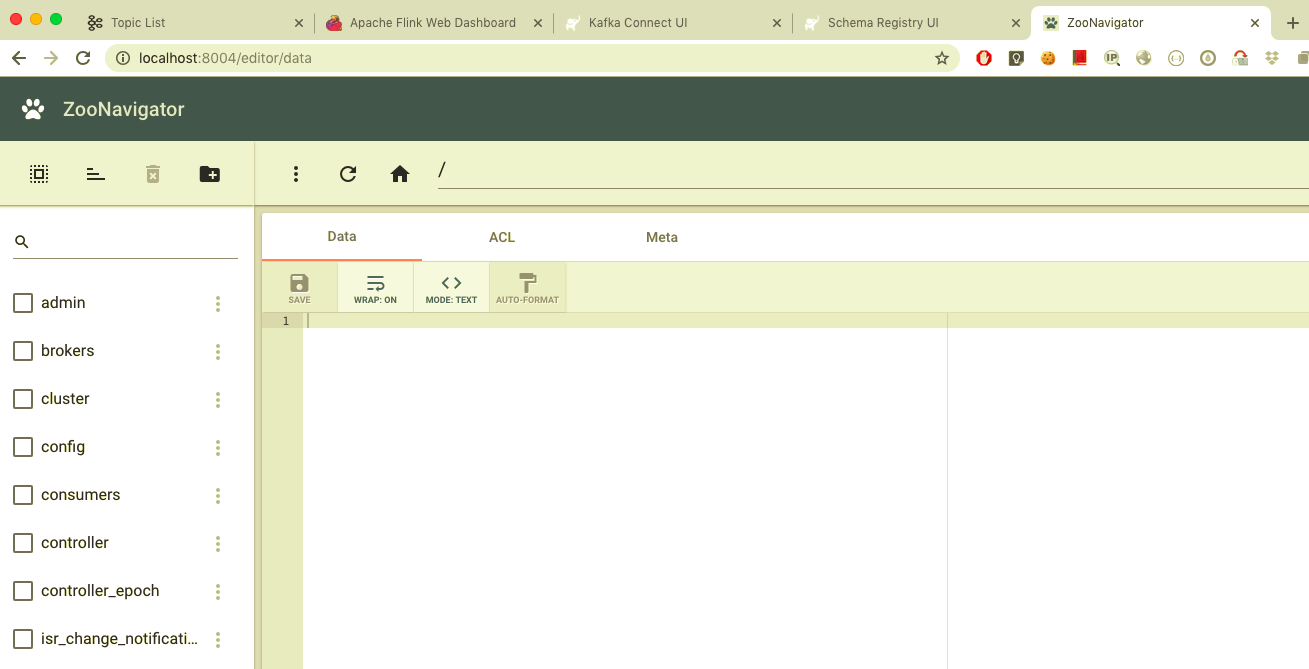Click the search magnifier icon in the node panel
Viewport: 1309px width, 669px height.
click(x=22, y=242)
